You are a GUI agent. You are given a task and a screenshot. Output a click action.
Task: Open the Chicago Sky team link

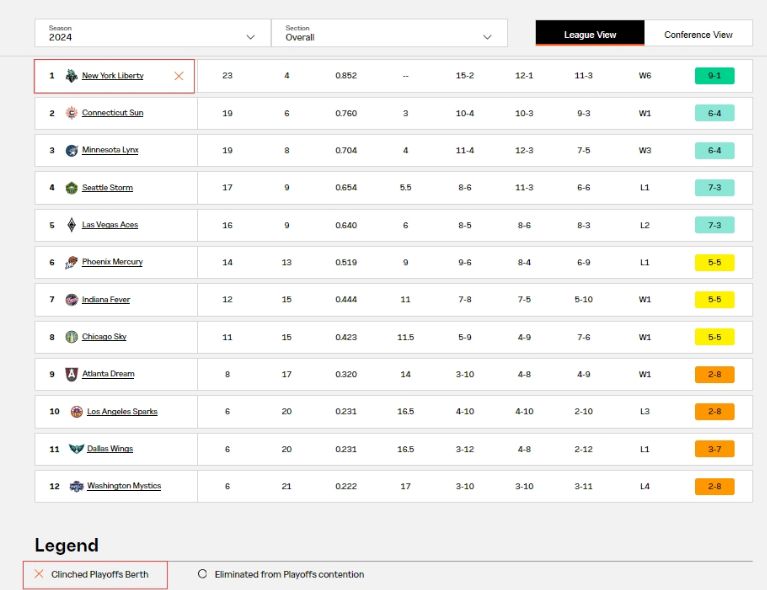coord(104,337)
